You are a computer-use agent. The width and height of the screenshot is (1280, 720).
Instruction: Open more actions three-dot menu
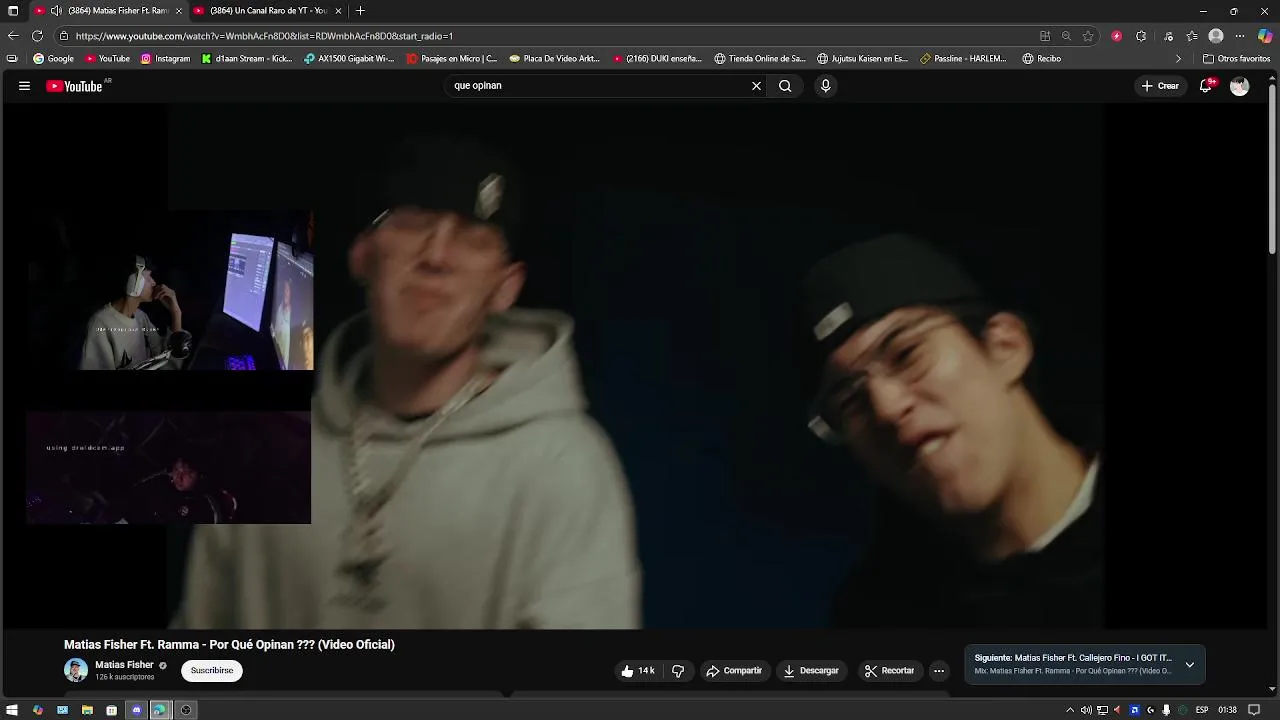939,671
